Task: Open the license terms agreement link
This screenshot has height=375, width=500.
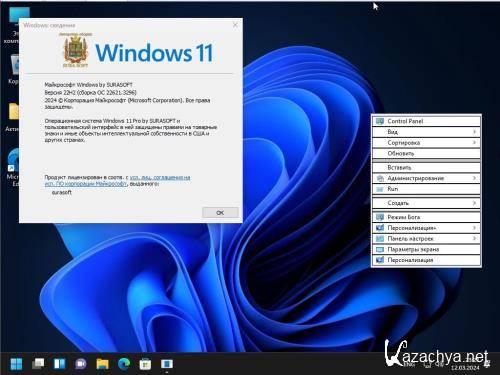Action: coord(118,181)
